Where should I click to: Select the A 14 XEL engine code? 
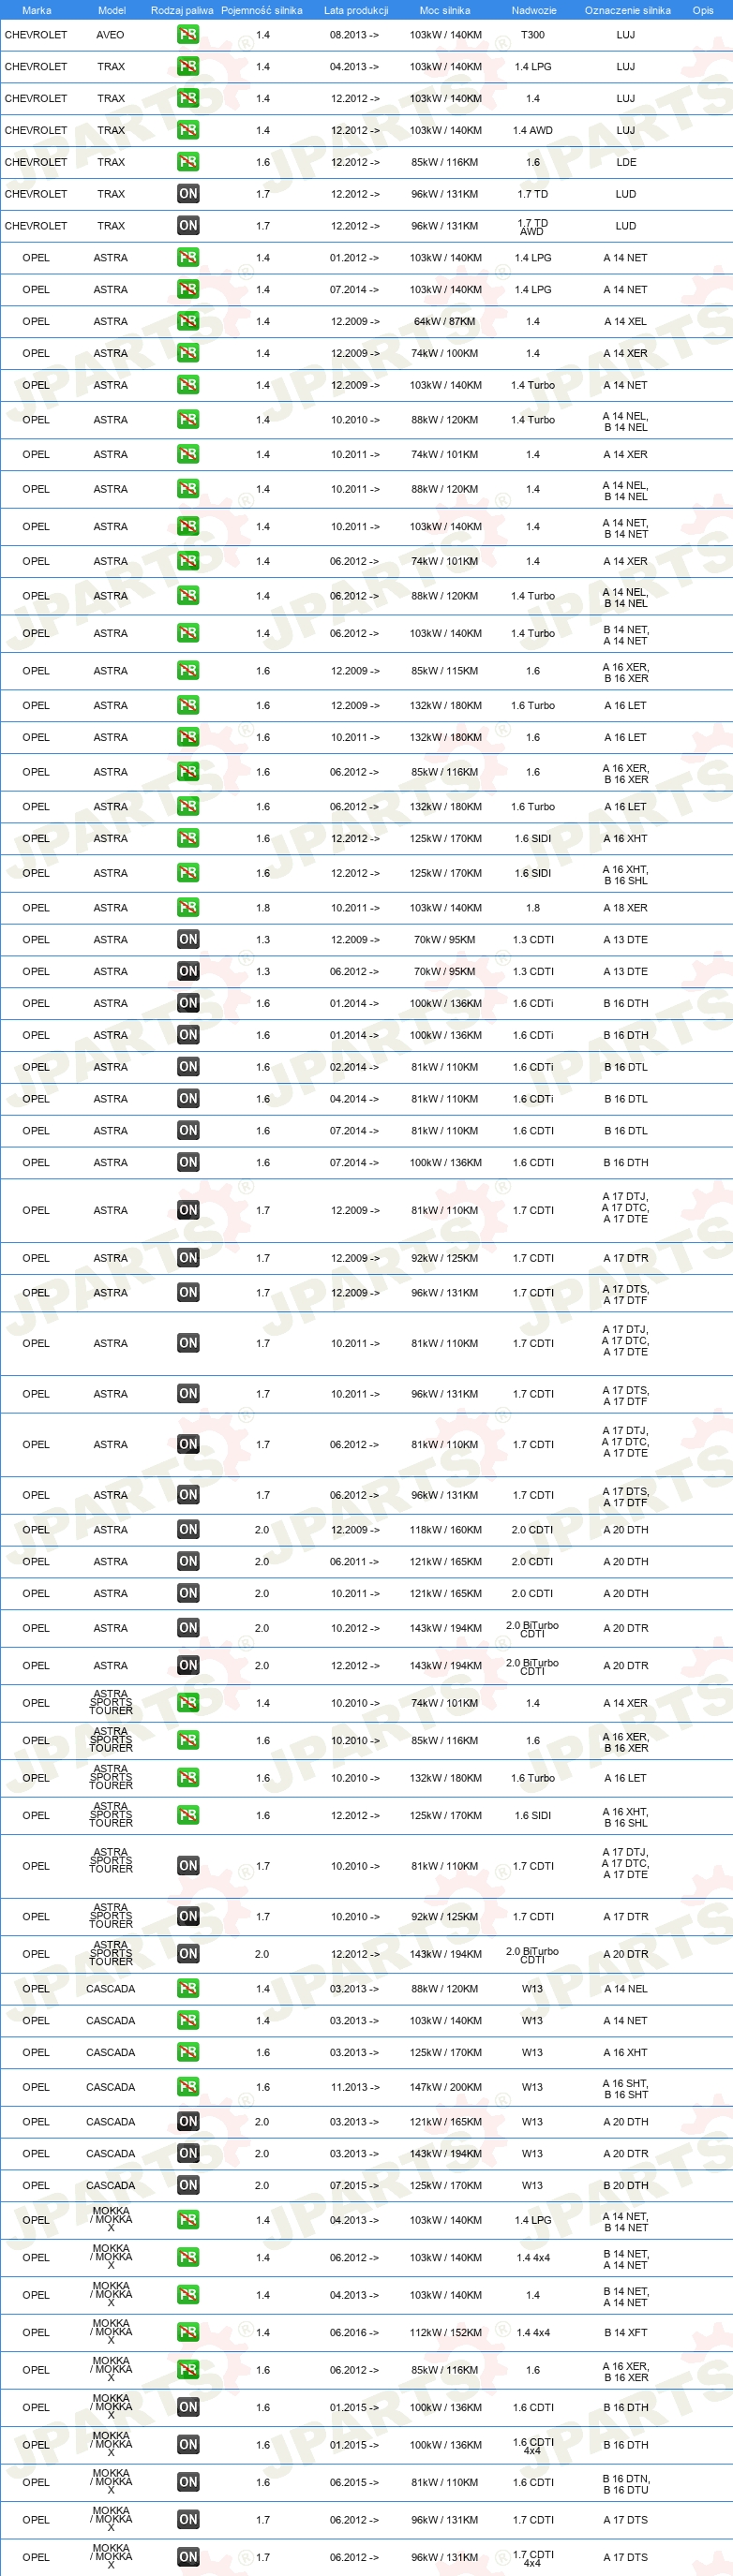click(x=626, y=321)
